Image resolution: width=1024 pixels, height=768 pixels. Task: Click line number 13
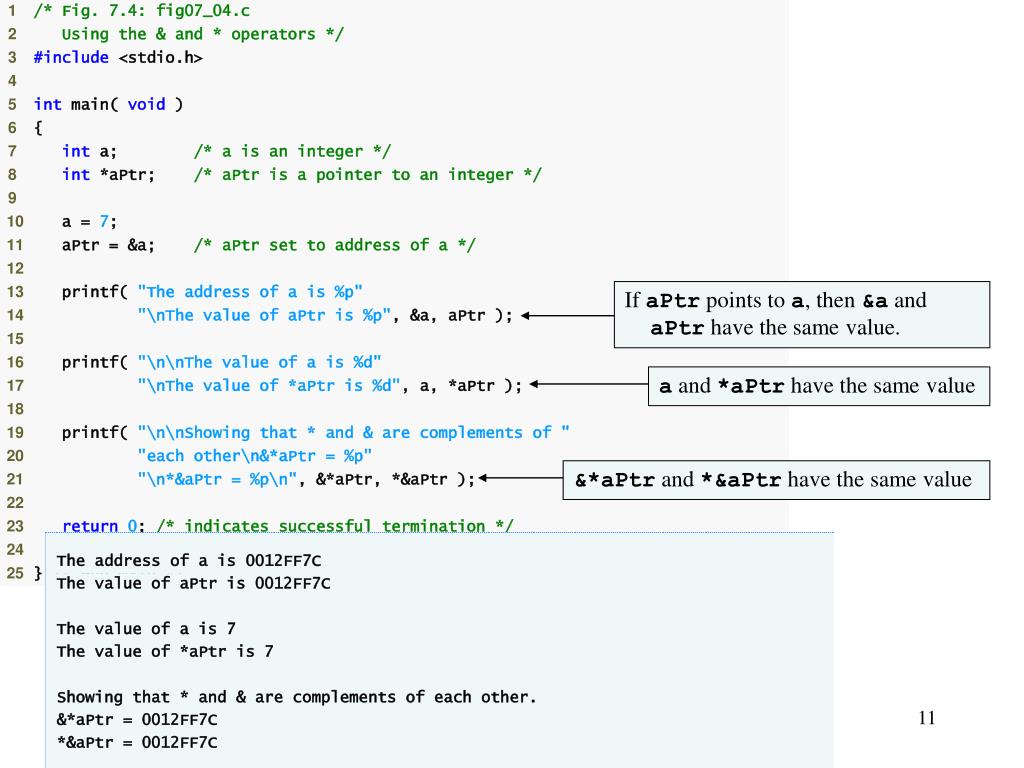click(x=15, y=292)
